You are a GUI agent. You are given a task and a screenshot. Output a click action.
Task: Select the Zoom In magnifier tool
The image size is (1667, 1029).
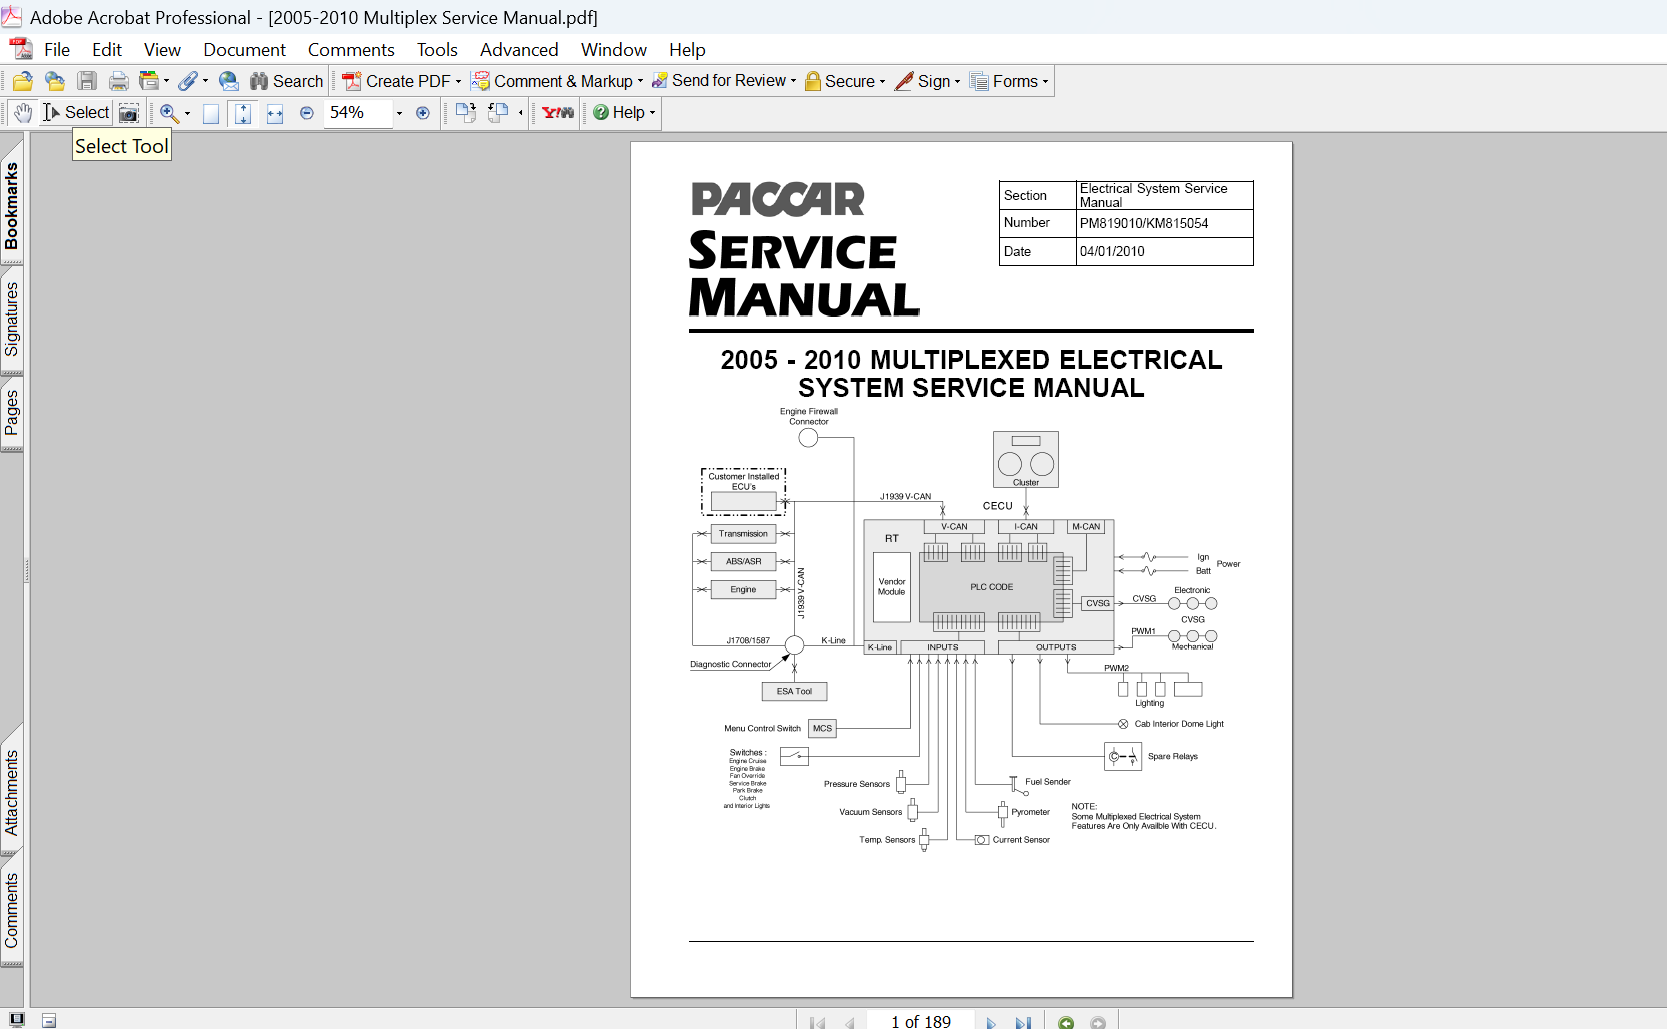click(169, 113)
